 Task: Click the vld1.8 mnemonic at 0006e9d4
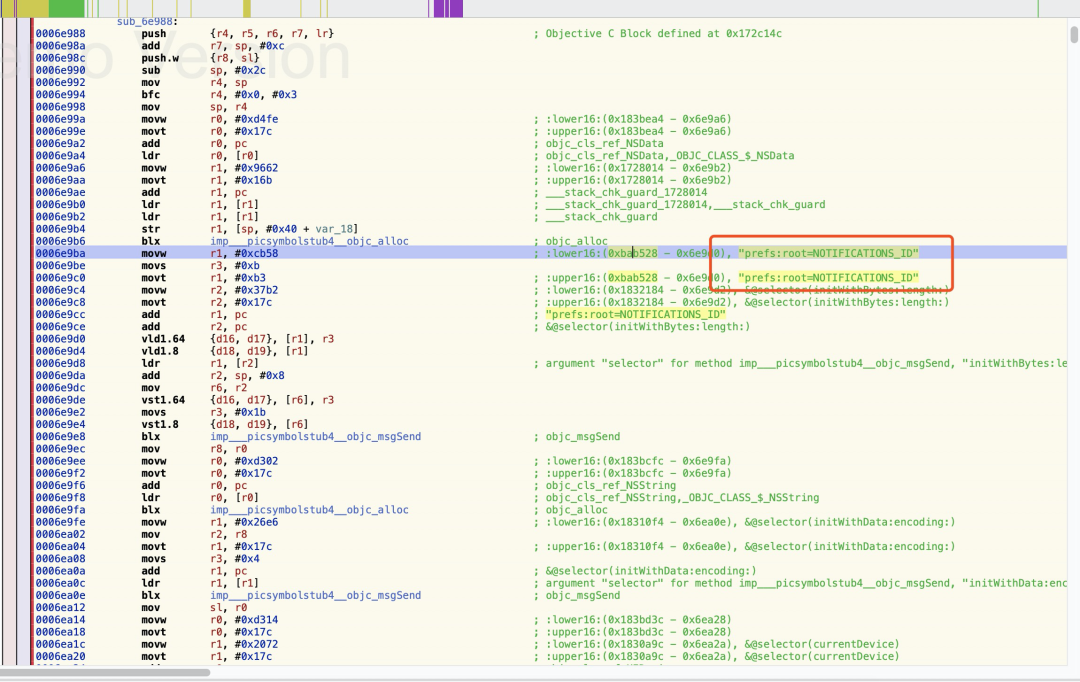tap(160, 351)
